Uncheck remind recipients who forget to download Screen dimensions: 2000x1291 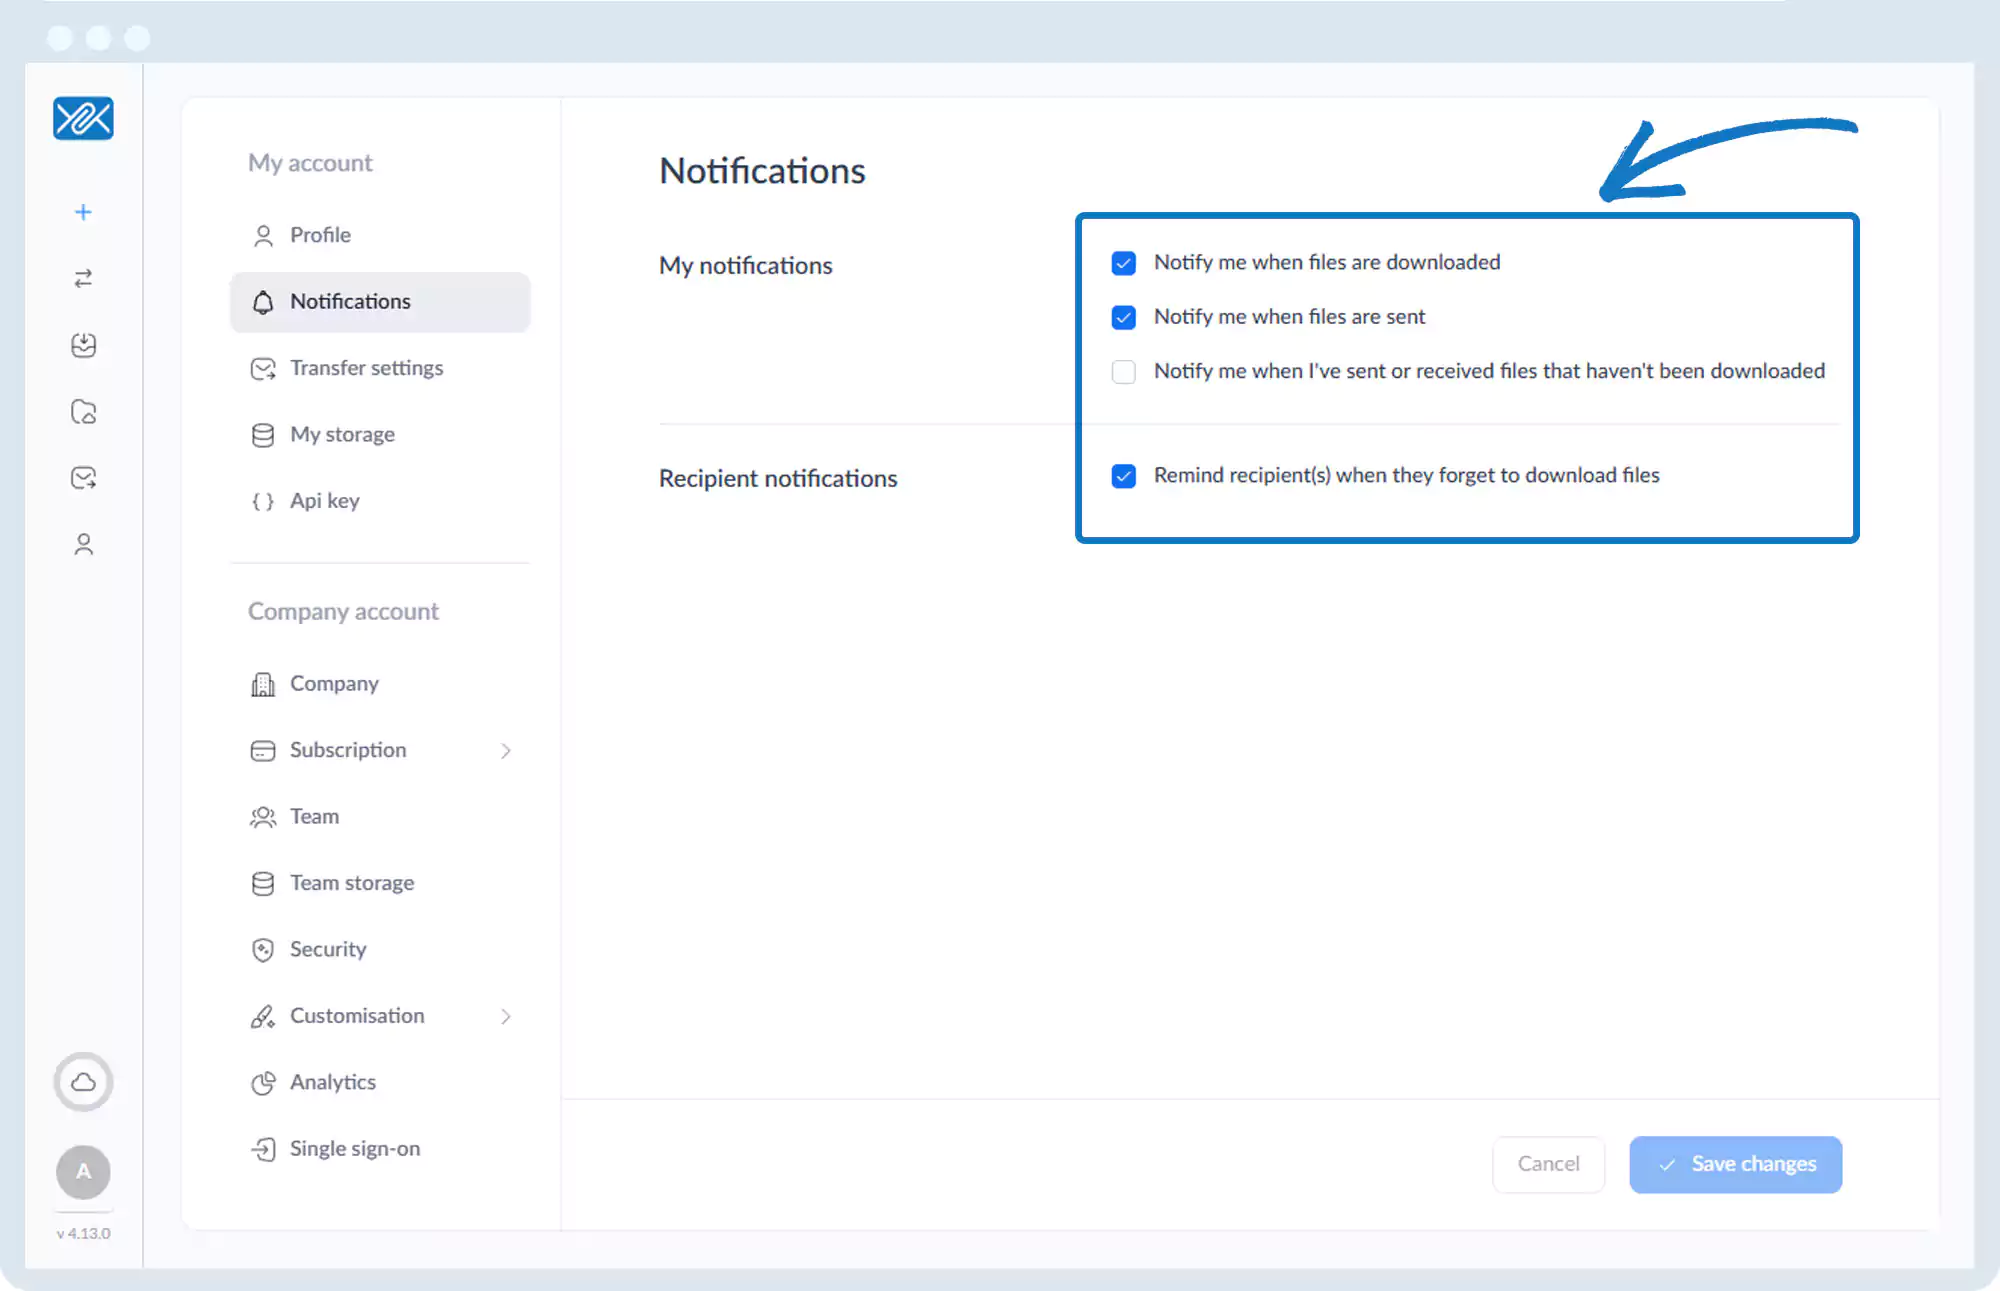(x=1124, y=476)
